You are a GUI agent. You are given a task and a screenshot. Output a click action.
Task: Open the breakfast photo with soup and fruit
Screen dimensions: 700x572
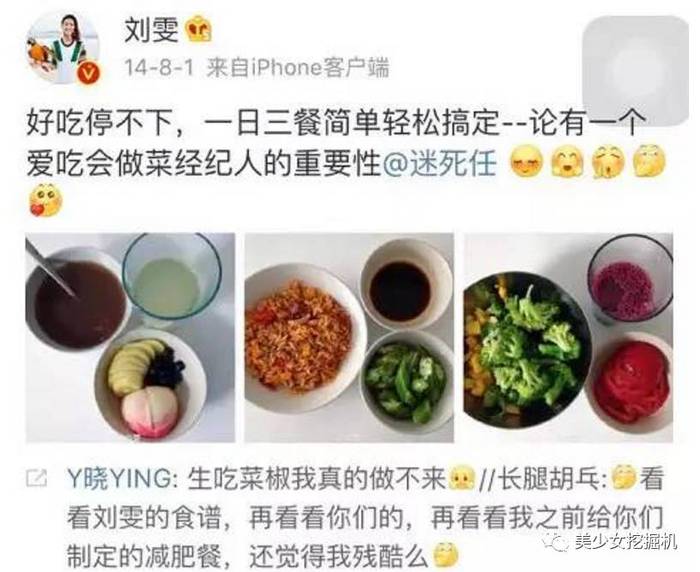click(x=130, y=338)
